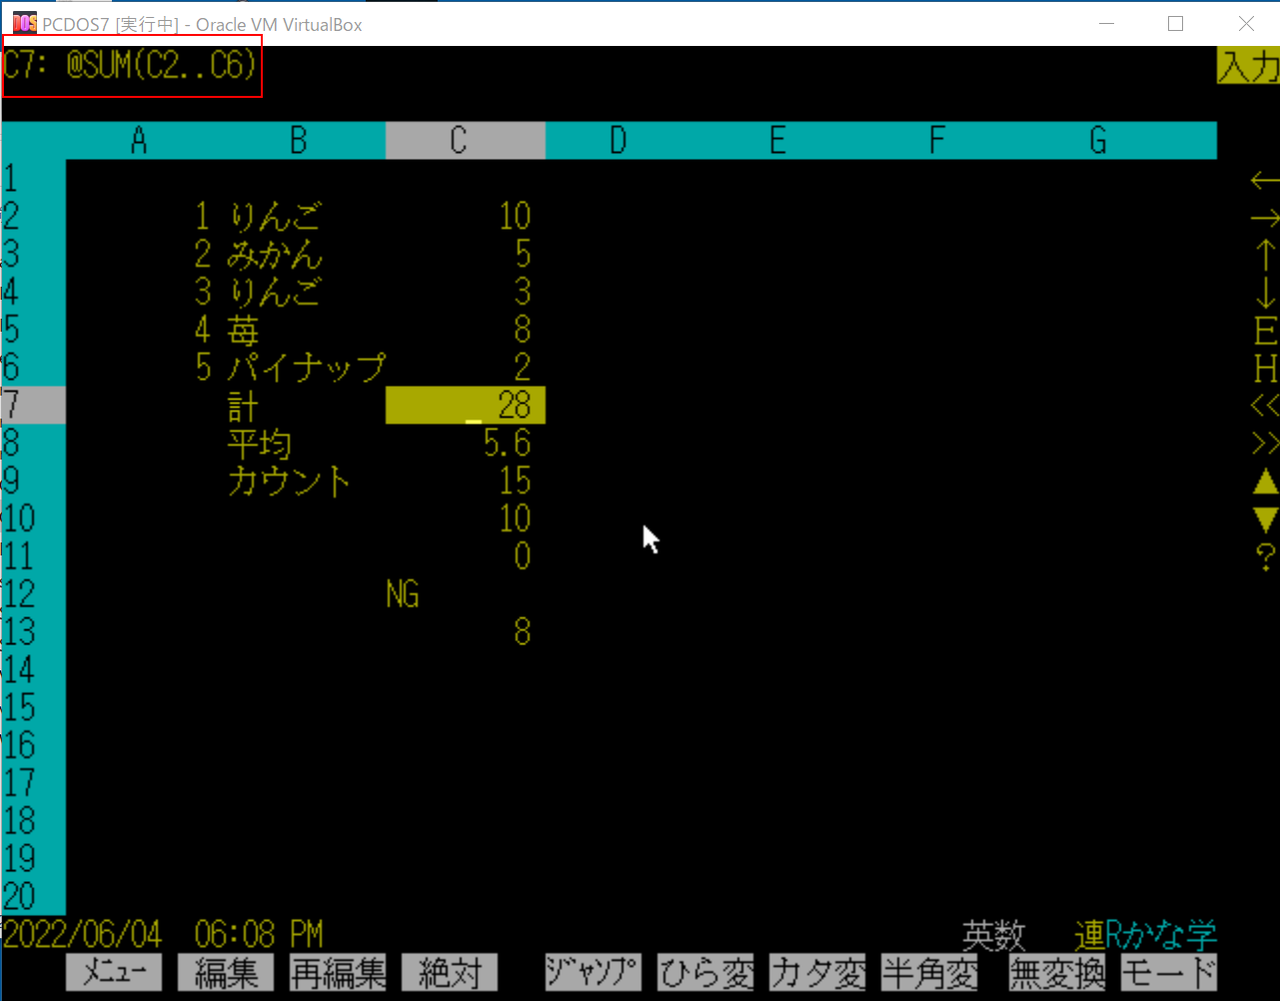Screen dimensions: 1280x1001
Task: Click the left arrow navigation icon
Action: [1265, 181]
